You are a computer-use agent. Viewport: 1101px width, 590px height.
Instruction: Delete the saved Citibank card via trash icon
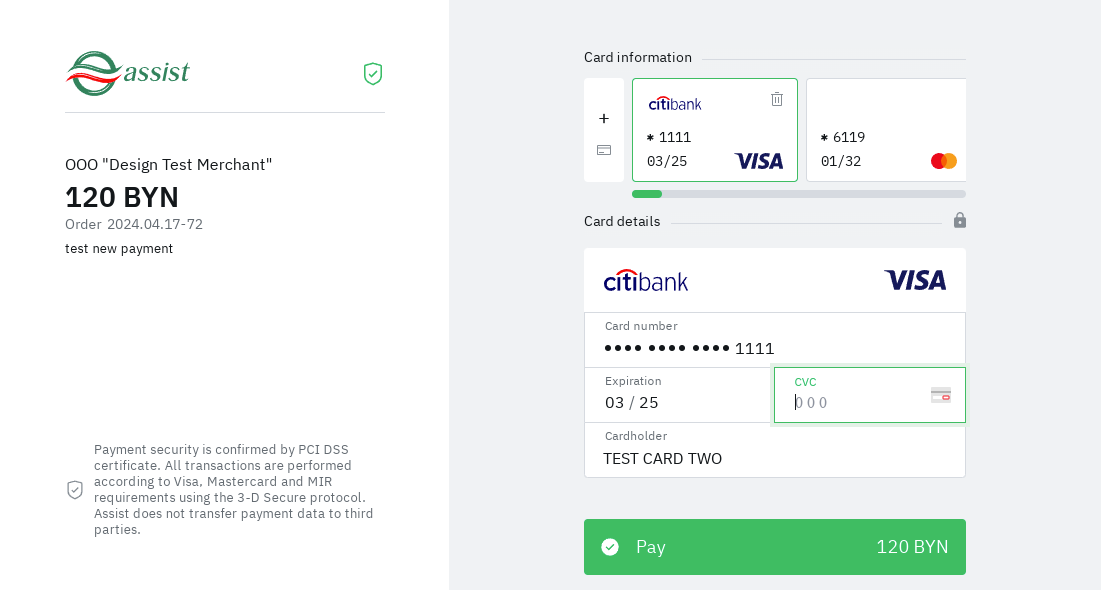click(x=777, y=99)
